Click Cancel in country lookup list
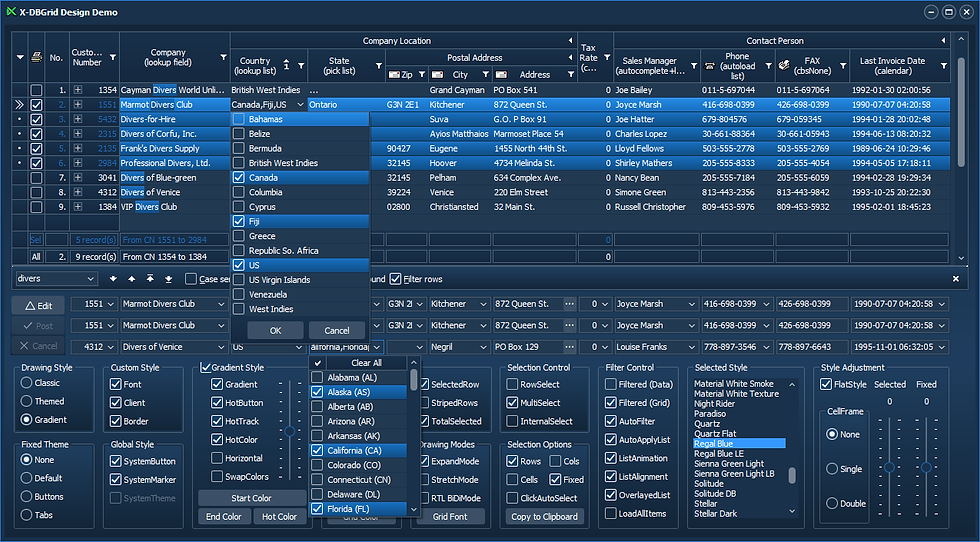Viewport: 980px width, 542px height. coord(336,331)
